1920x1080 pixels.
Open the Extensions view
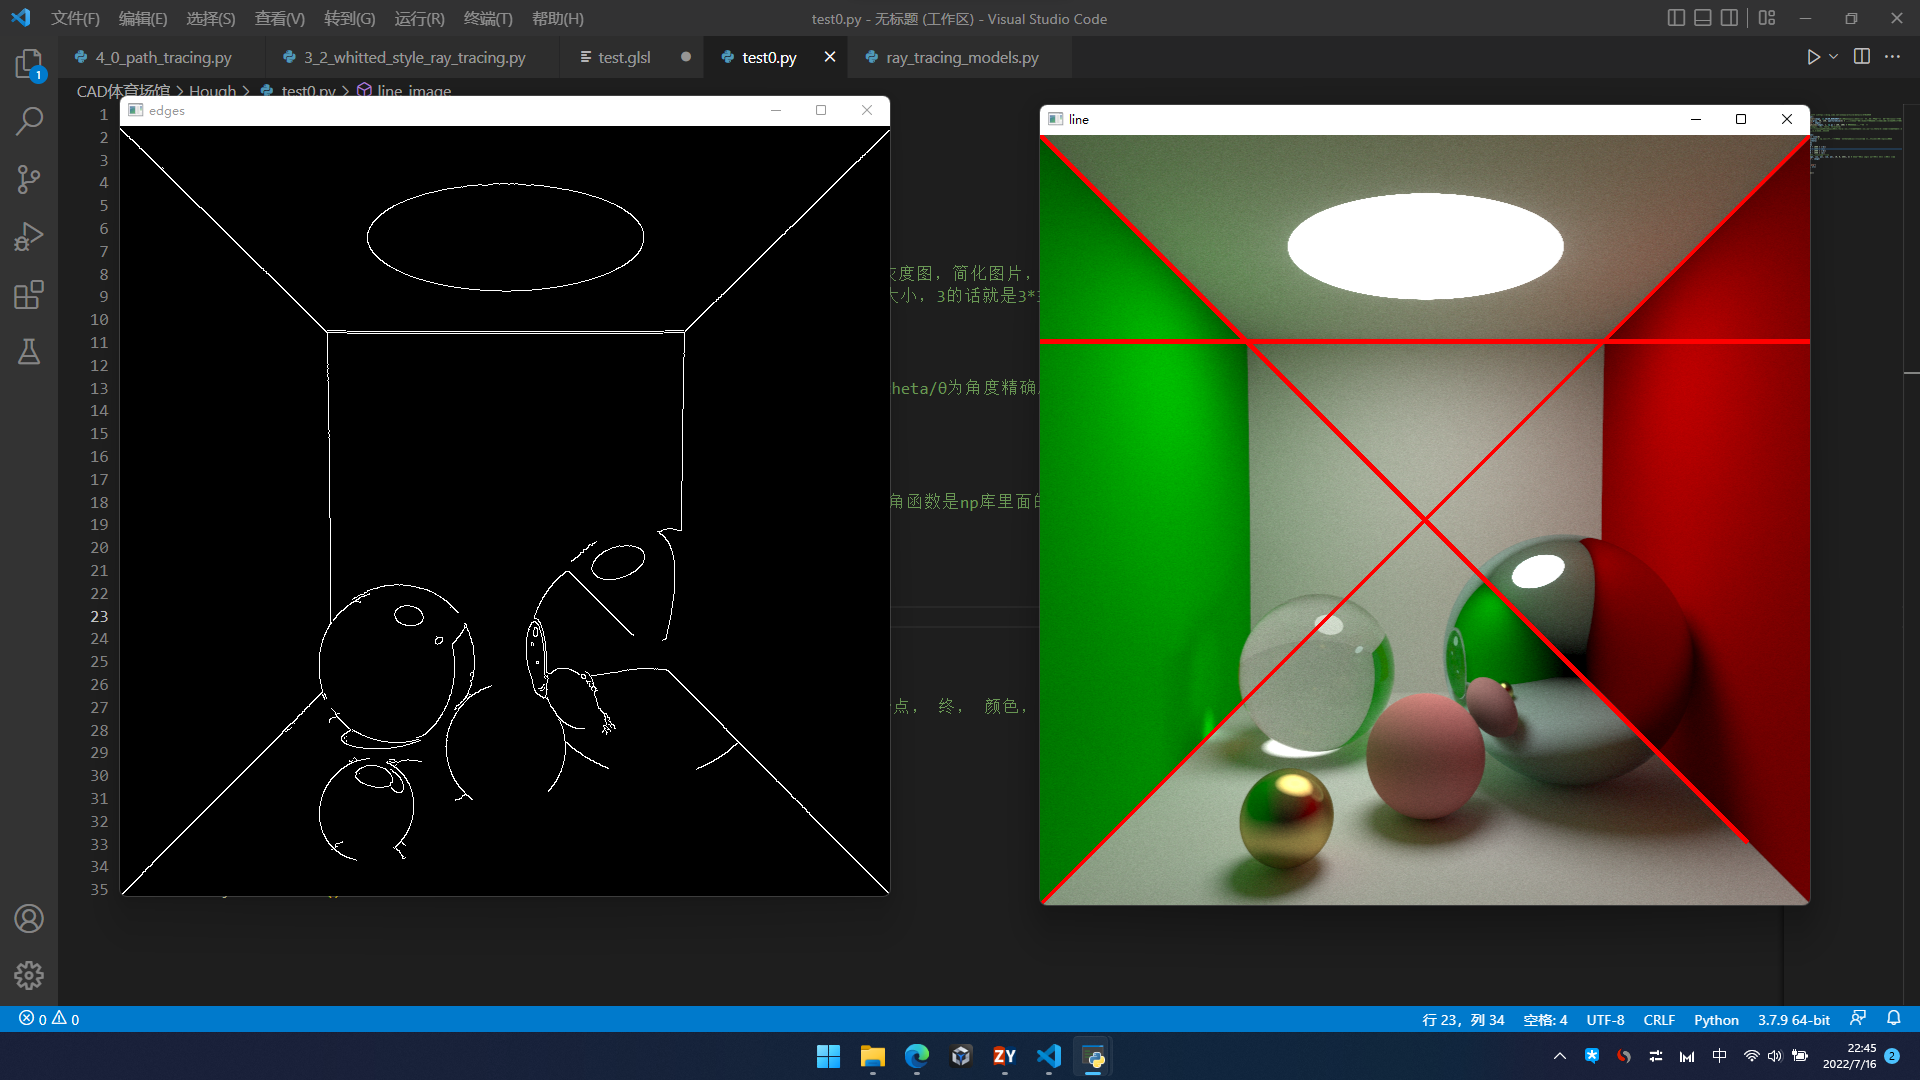pos(29,295)
